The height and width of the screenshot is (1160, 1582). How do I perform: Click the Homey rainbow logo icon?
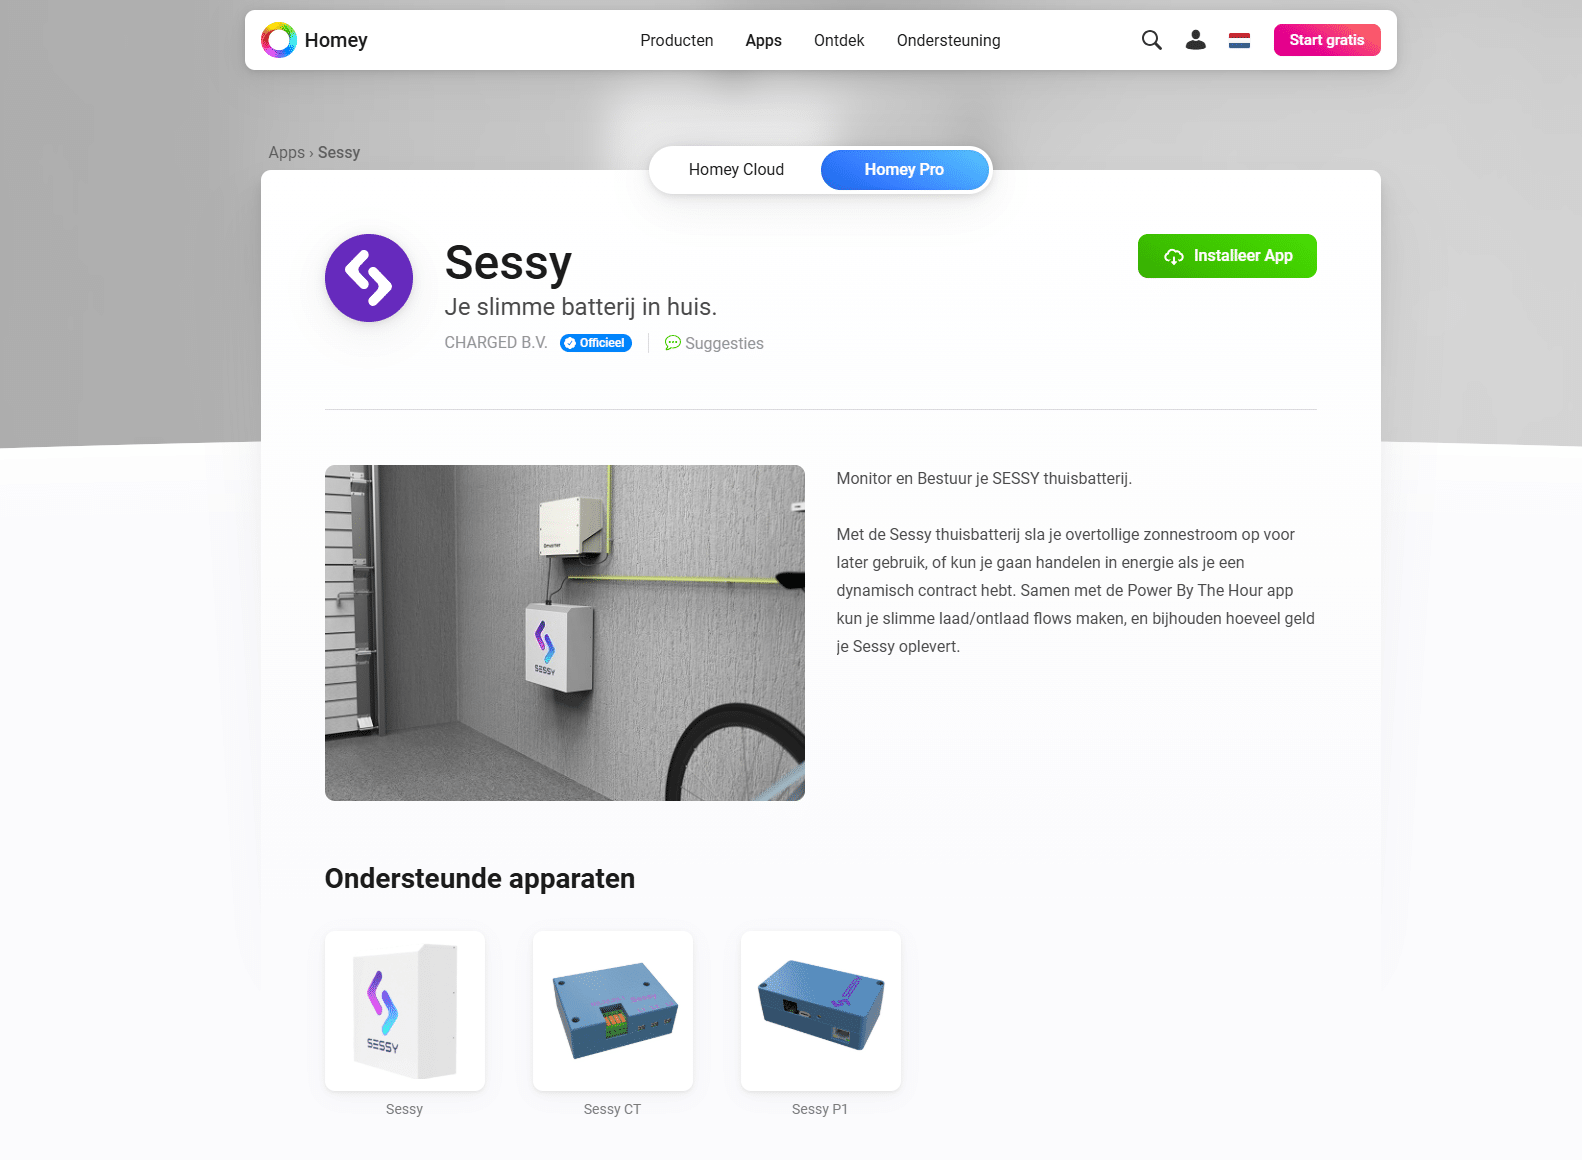point(279,40)
